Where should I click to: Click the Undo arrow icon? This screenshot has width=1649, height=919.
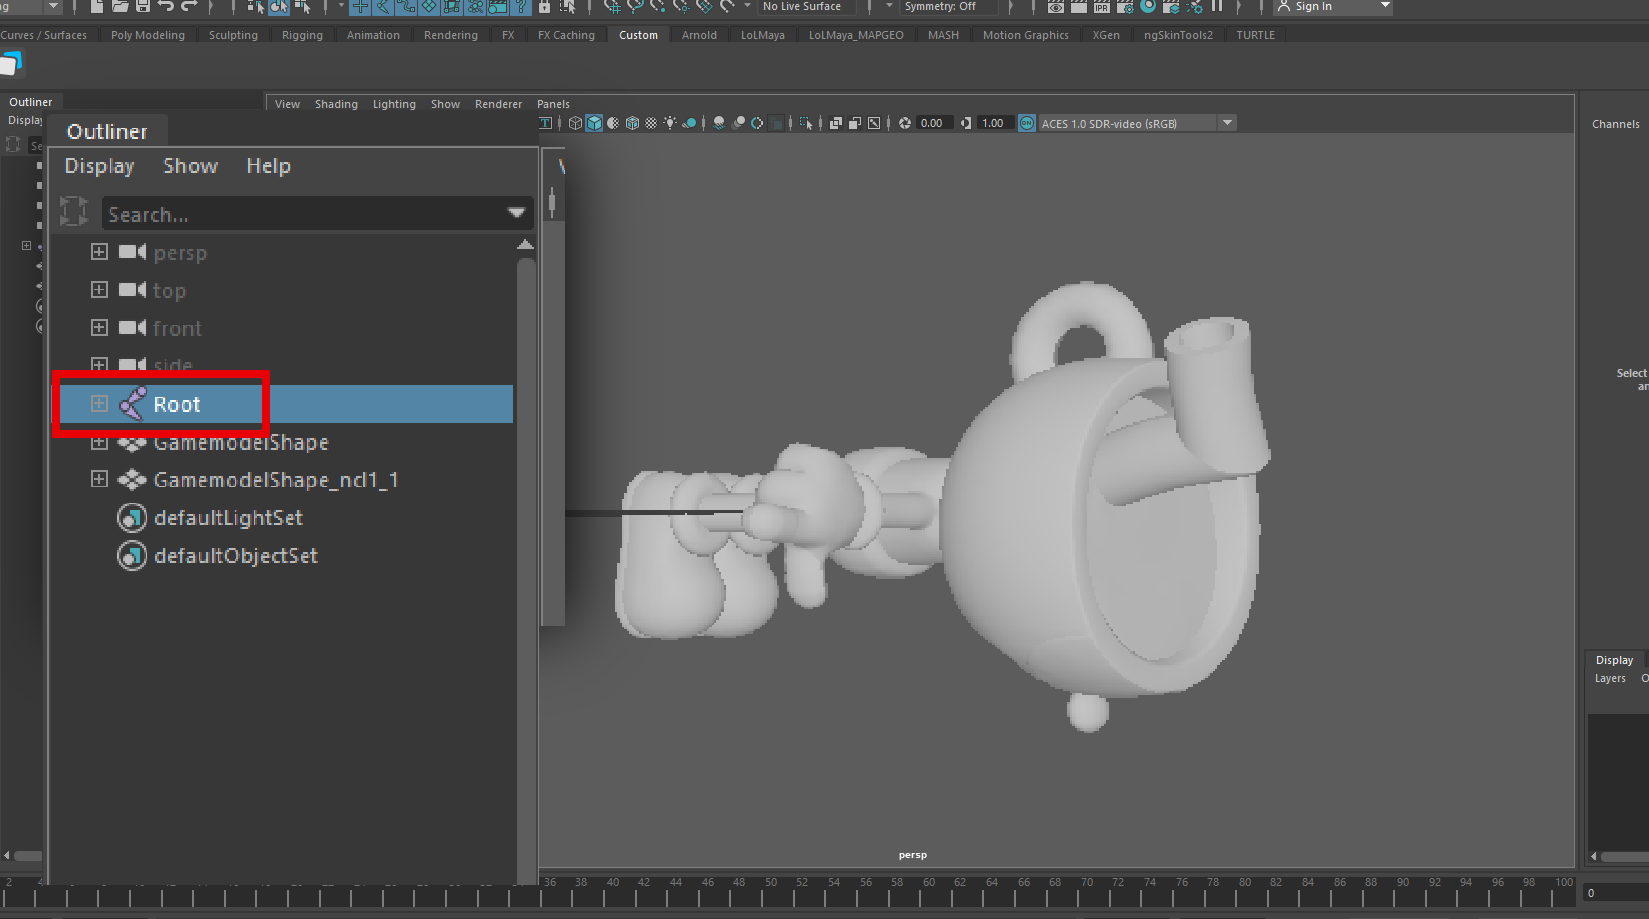(x=165, y=7)
